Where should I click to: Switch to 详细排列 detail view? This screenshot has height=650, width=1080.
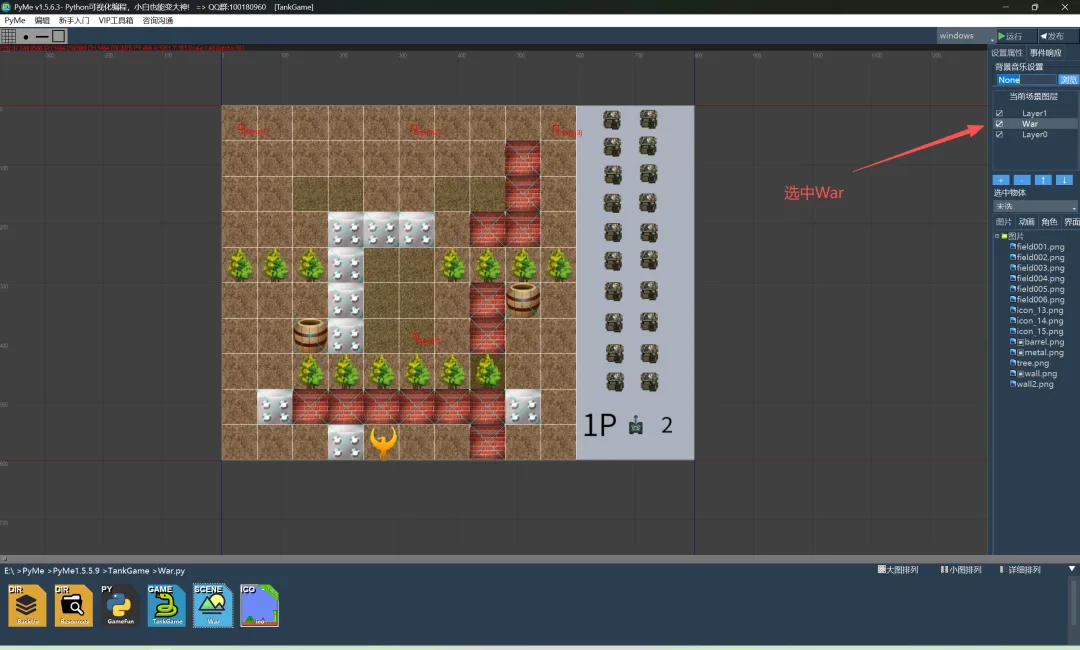coord(1020,569)
